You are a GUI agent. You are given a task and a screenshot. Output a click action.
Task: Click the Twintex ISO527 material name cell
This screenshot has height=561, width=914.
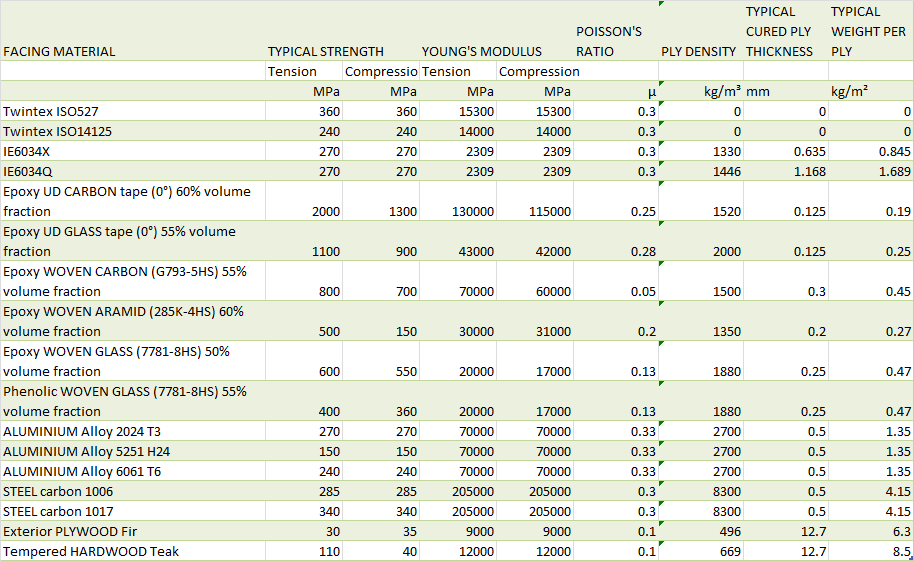133,111
